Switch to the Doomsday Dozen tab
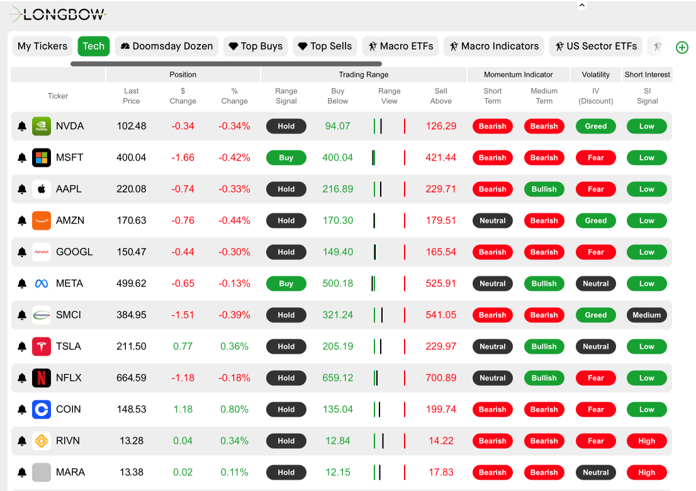The width and height of the screenshot is (696, 491). point(166,46)
